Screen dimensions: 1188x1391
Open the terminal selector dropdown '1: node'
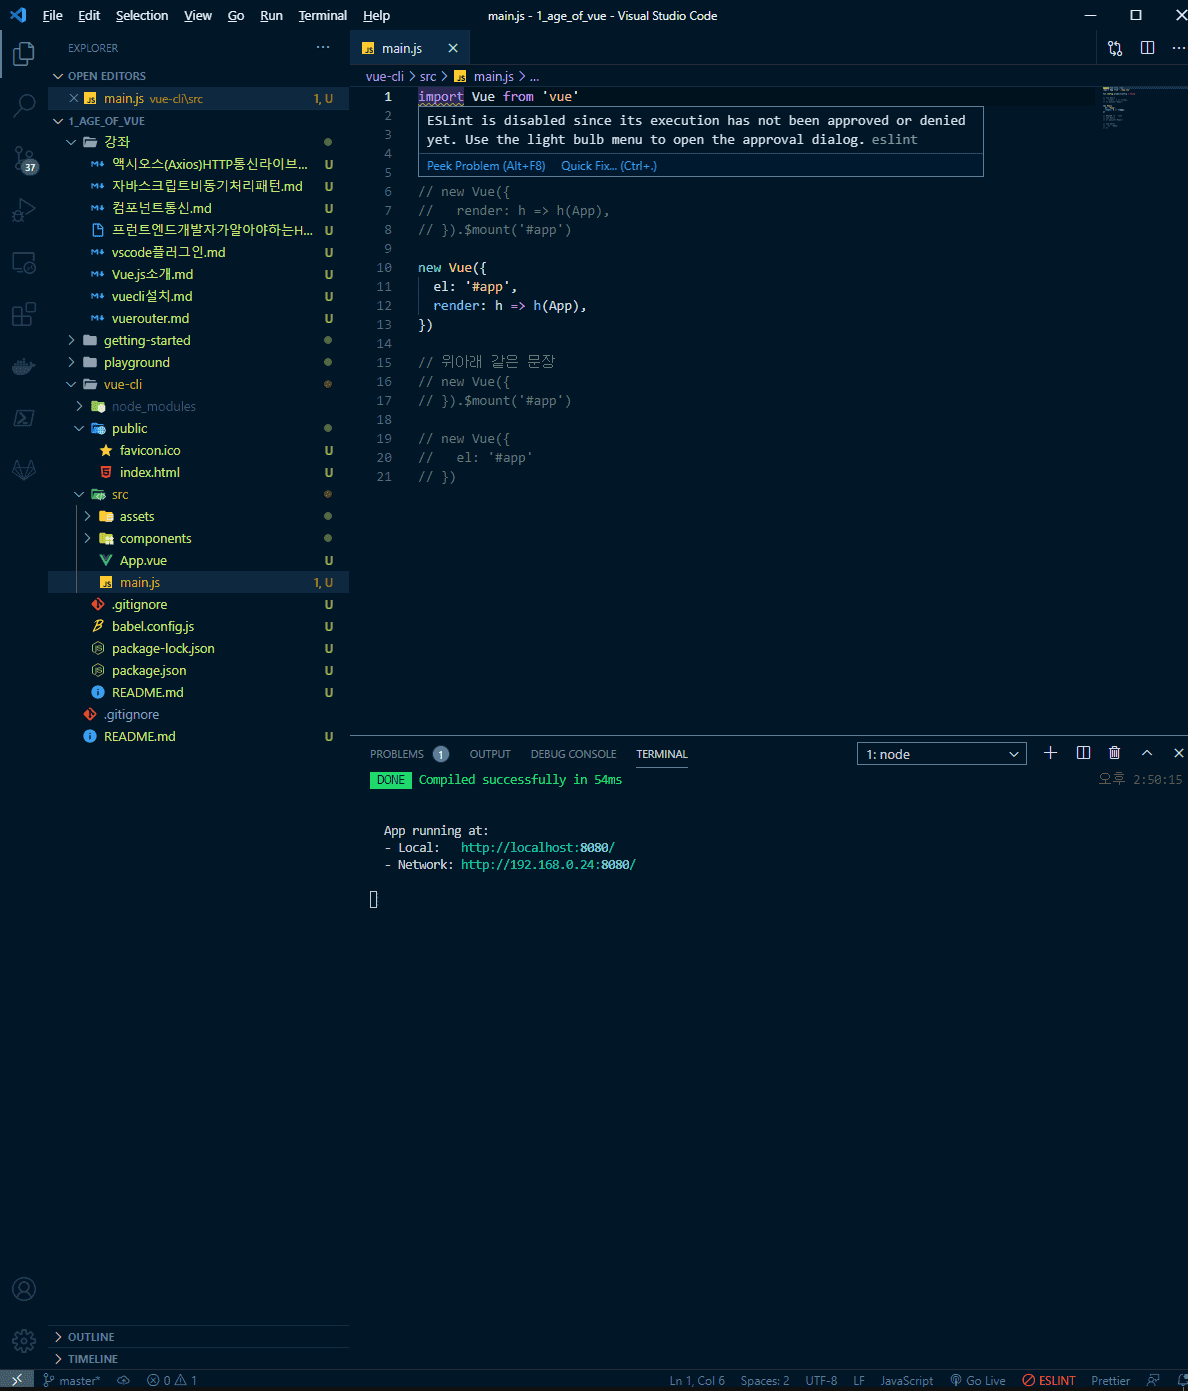pyautogui.click(x=942, y=754)
